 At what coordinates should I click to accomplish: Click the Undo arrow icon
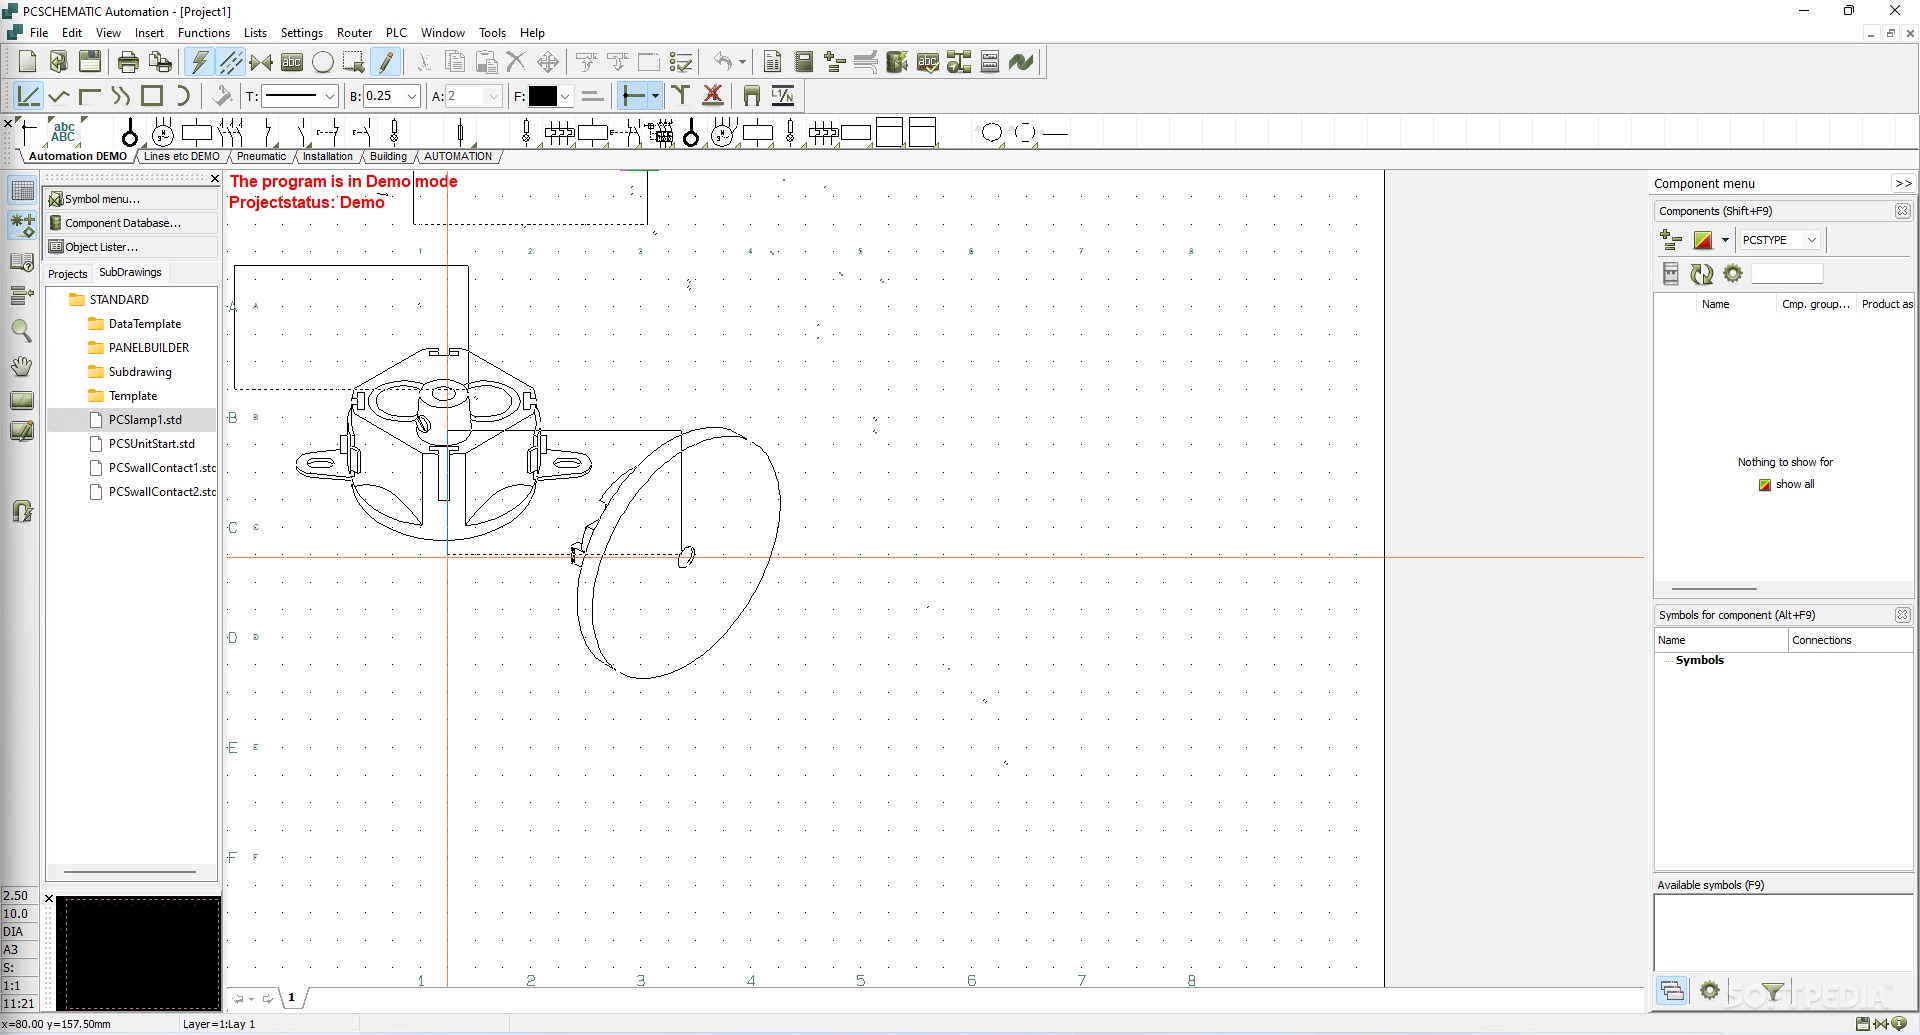pos(724,62)
